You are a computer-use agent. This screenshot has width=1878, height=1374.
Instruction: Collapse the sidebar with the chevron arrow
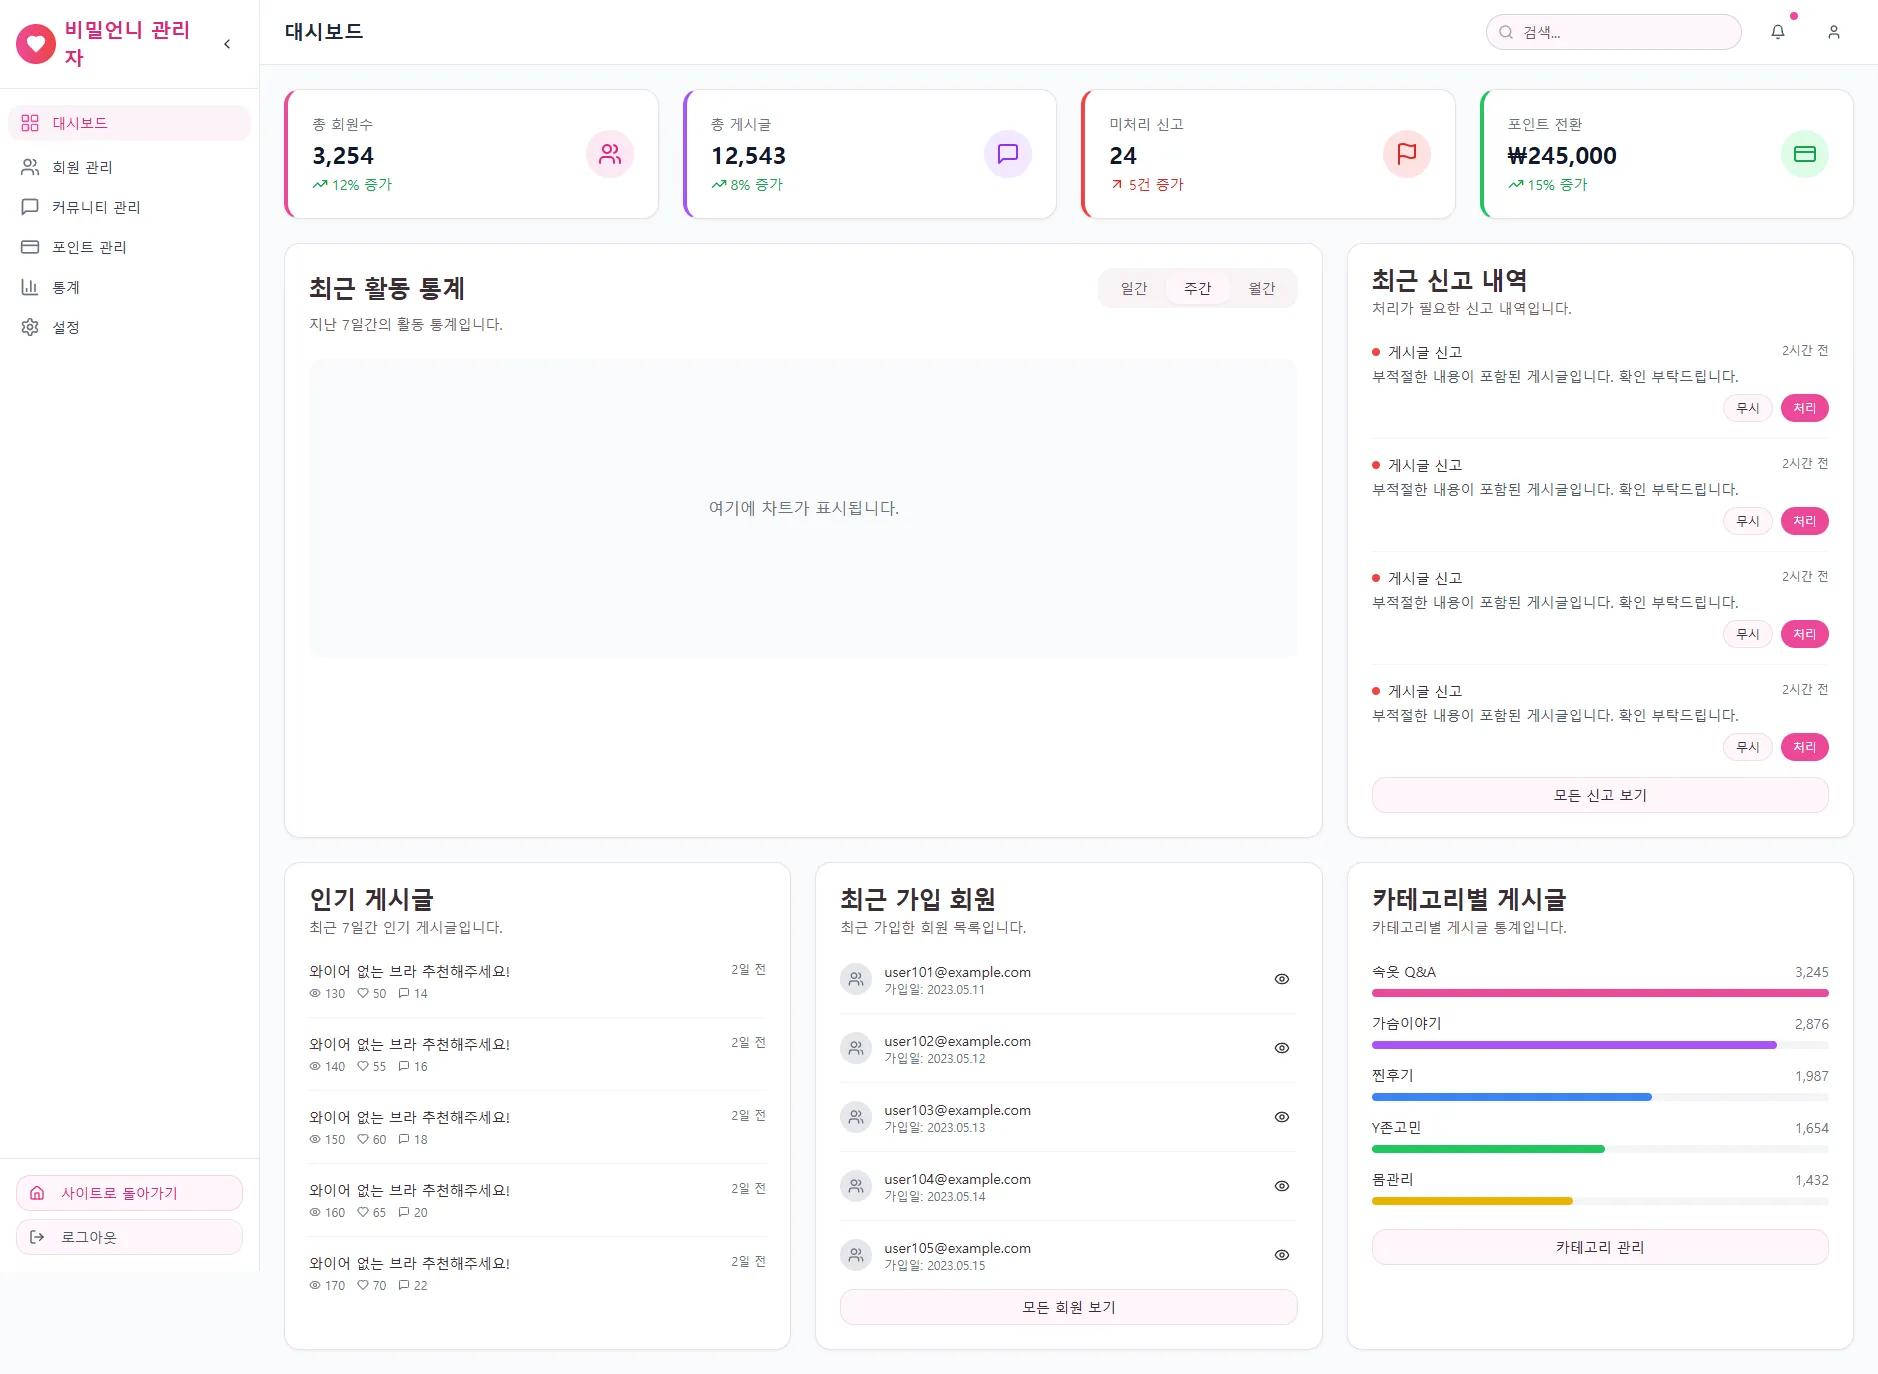pos(227,44)
